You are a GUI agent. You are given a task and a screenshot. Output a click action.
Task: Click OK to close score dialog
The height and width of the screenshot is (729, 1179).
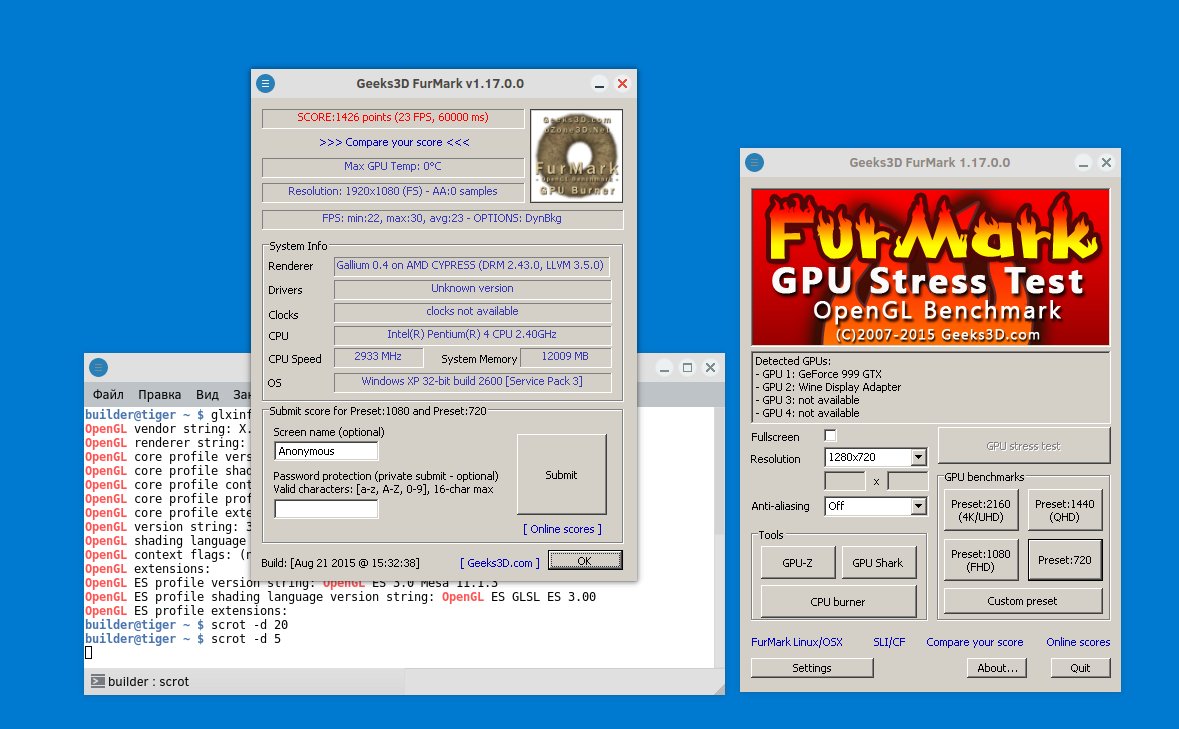[x=585, y=561]
